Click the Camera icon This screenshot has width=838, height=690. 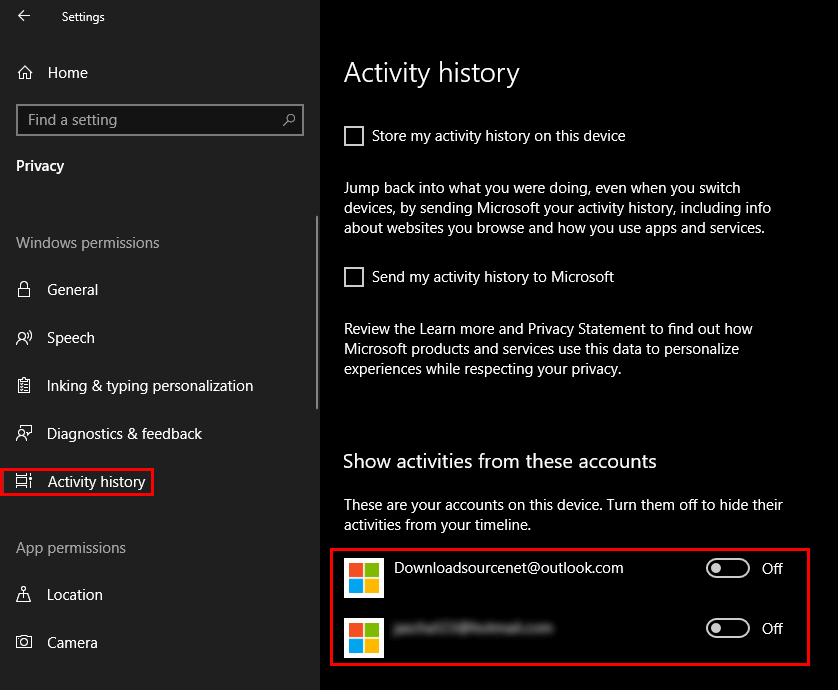(x=24, y=642)
